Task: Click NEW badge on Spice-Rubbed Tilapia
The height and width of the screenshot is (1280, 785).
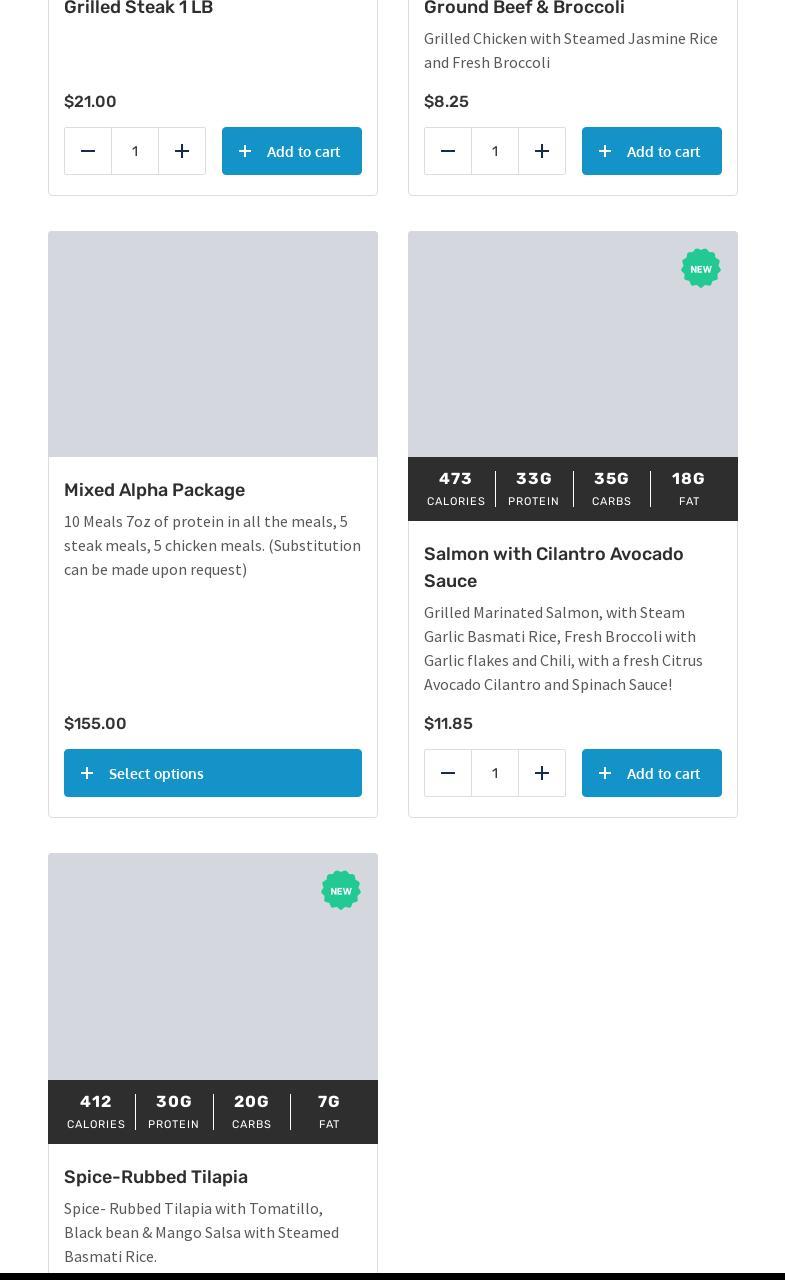Action: (x=341, y=890)
